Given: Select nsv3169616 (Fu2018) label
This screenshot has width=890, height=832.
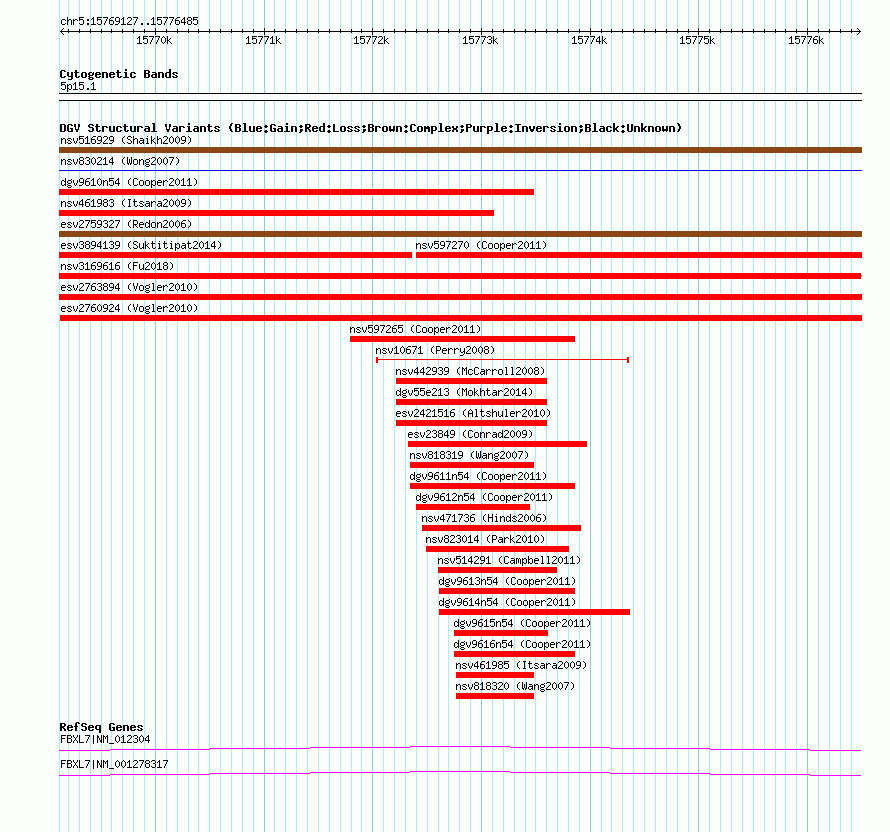Looking at the screenshot, I should pyautogui.click(x=117, y=266).
